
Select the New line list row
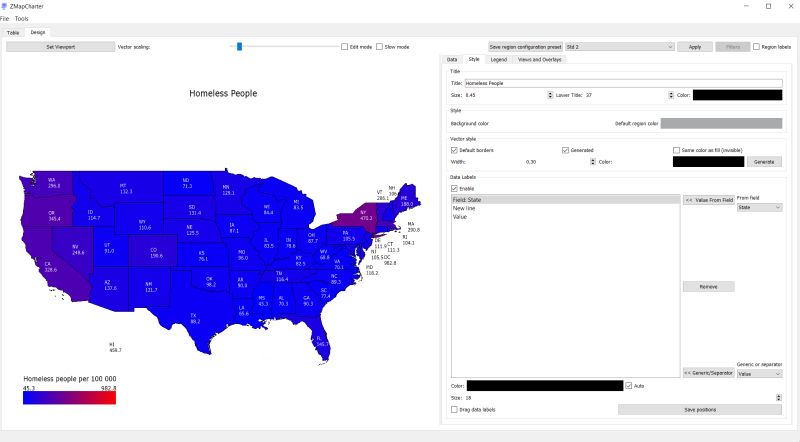click(565, 208)
